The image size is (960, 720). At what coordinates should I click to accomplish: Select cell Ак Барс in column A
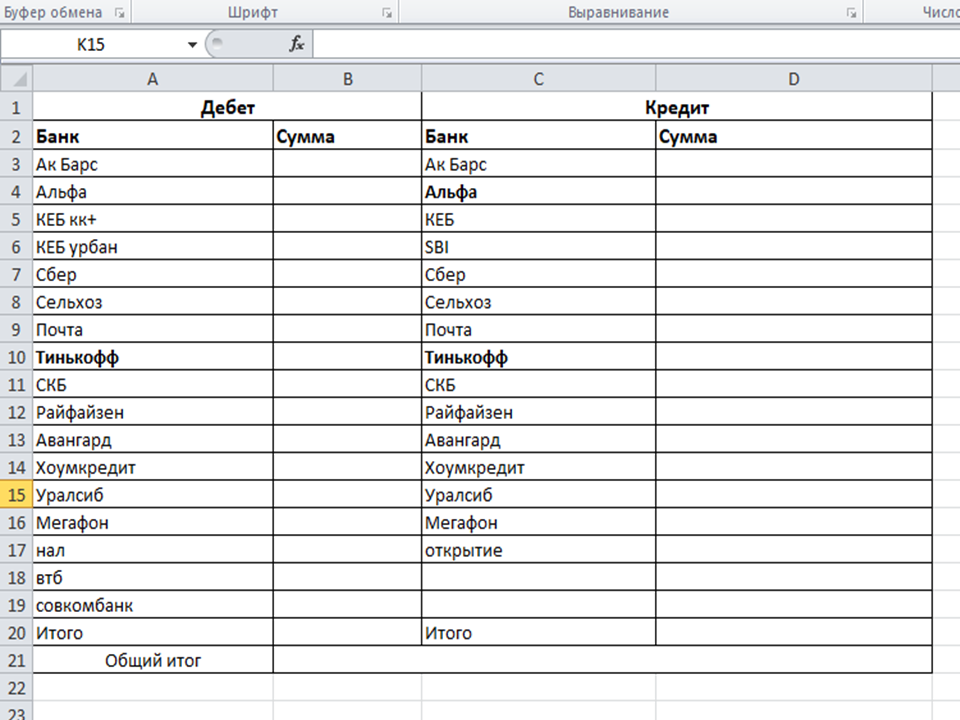click(x=152, y=163)
